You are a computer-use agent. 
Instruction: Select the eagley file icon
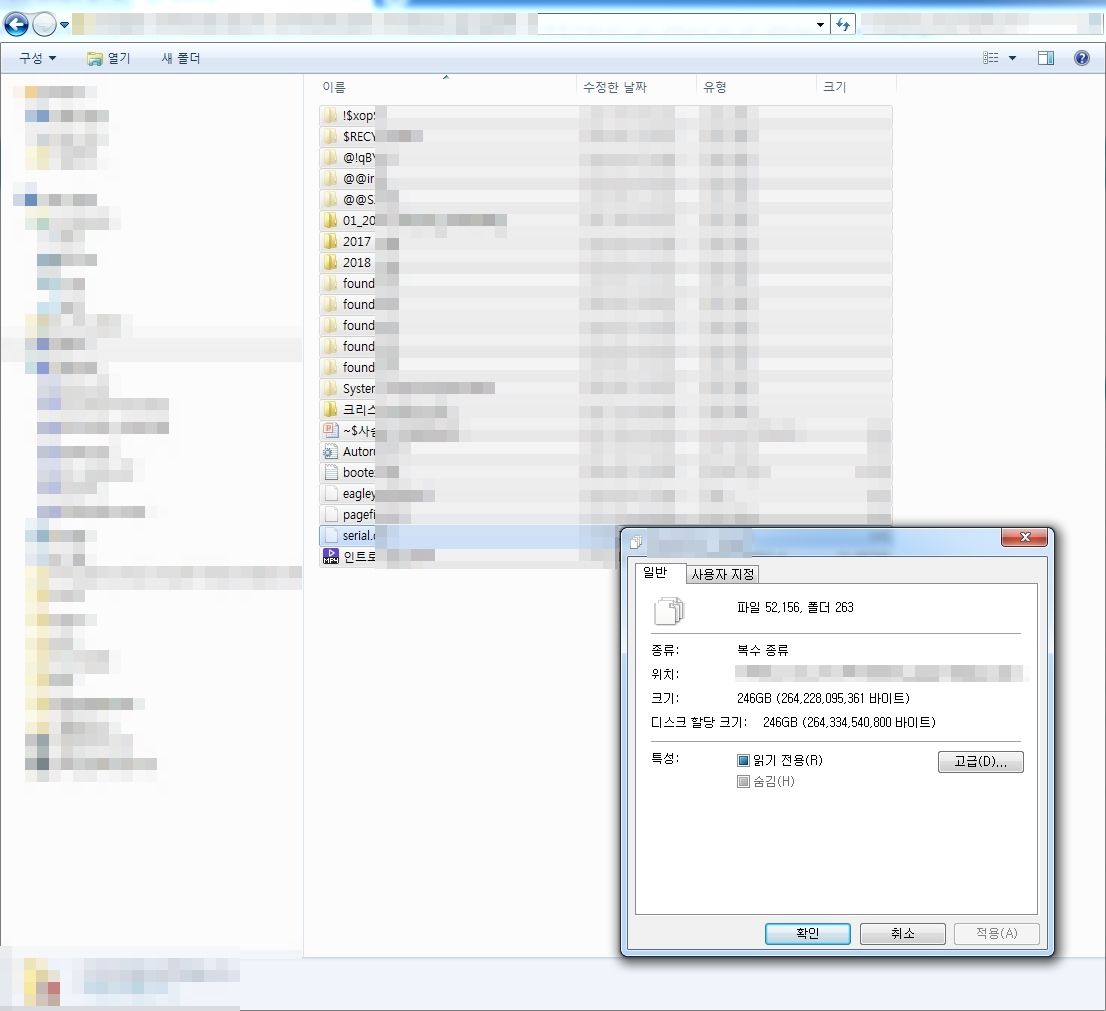click(330, 493)
